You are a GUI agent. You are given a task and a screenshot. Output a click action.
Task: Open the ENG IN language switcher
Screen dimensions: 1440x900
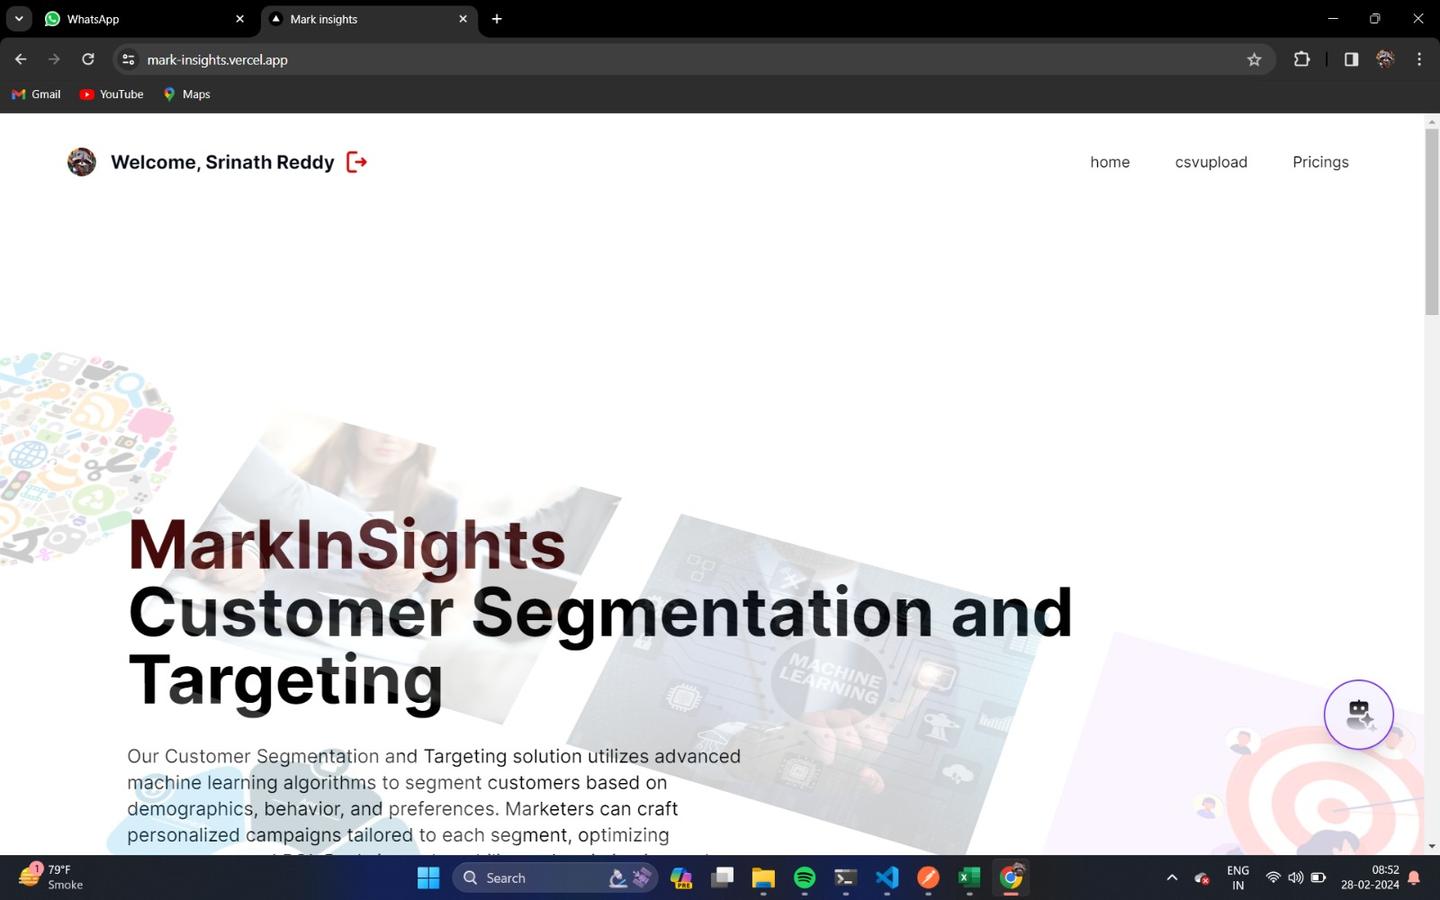pyautogui.click(x=1238, y=878)
